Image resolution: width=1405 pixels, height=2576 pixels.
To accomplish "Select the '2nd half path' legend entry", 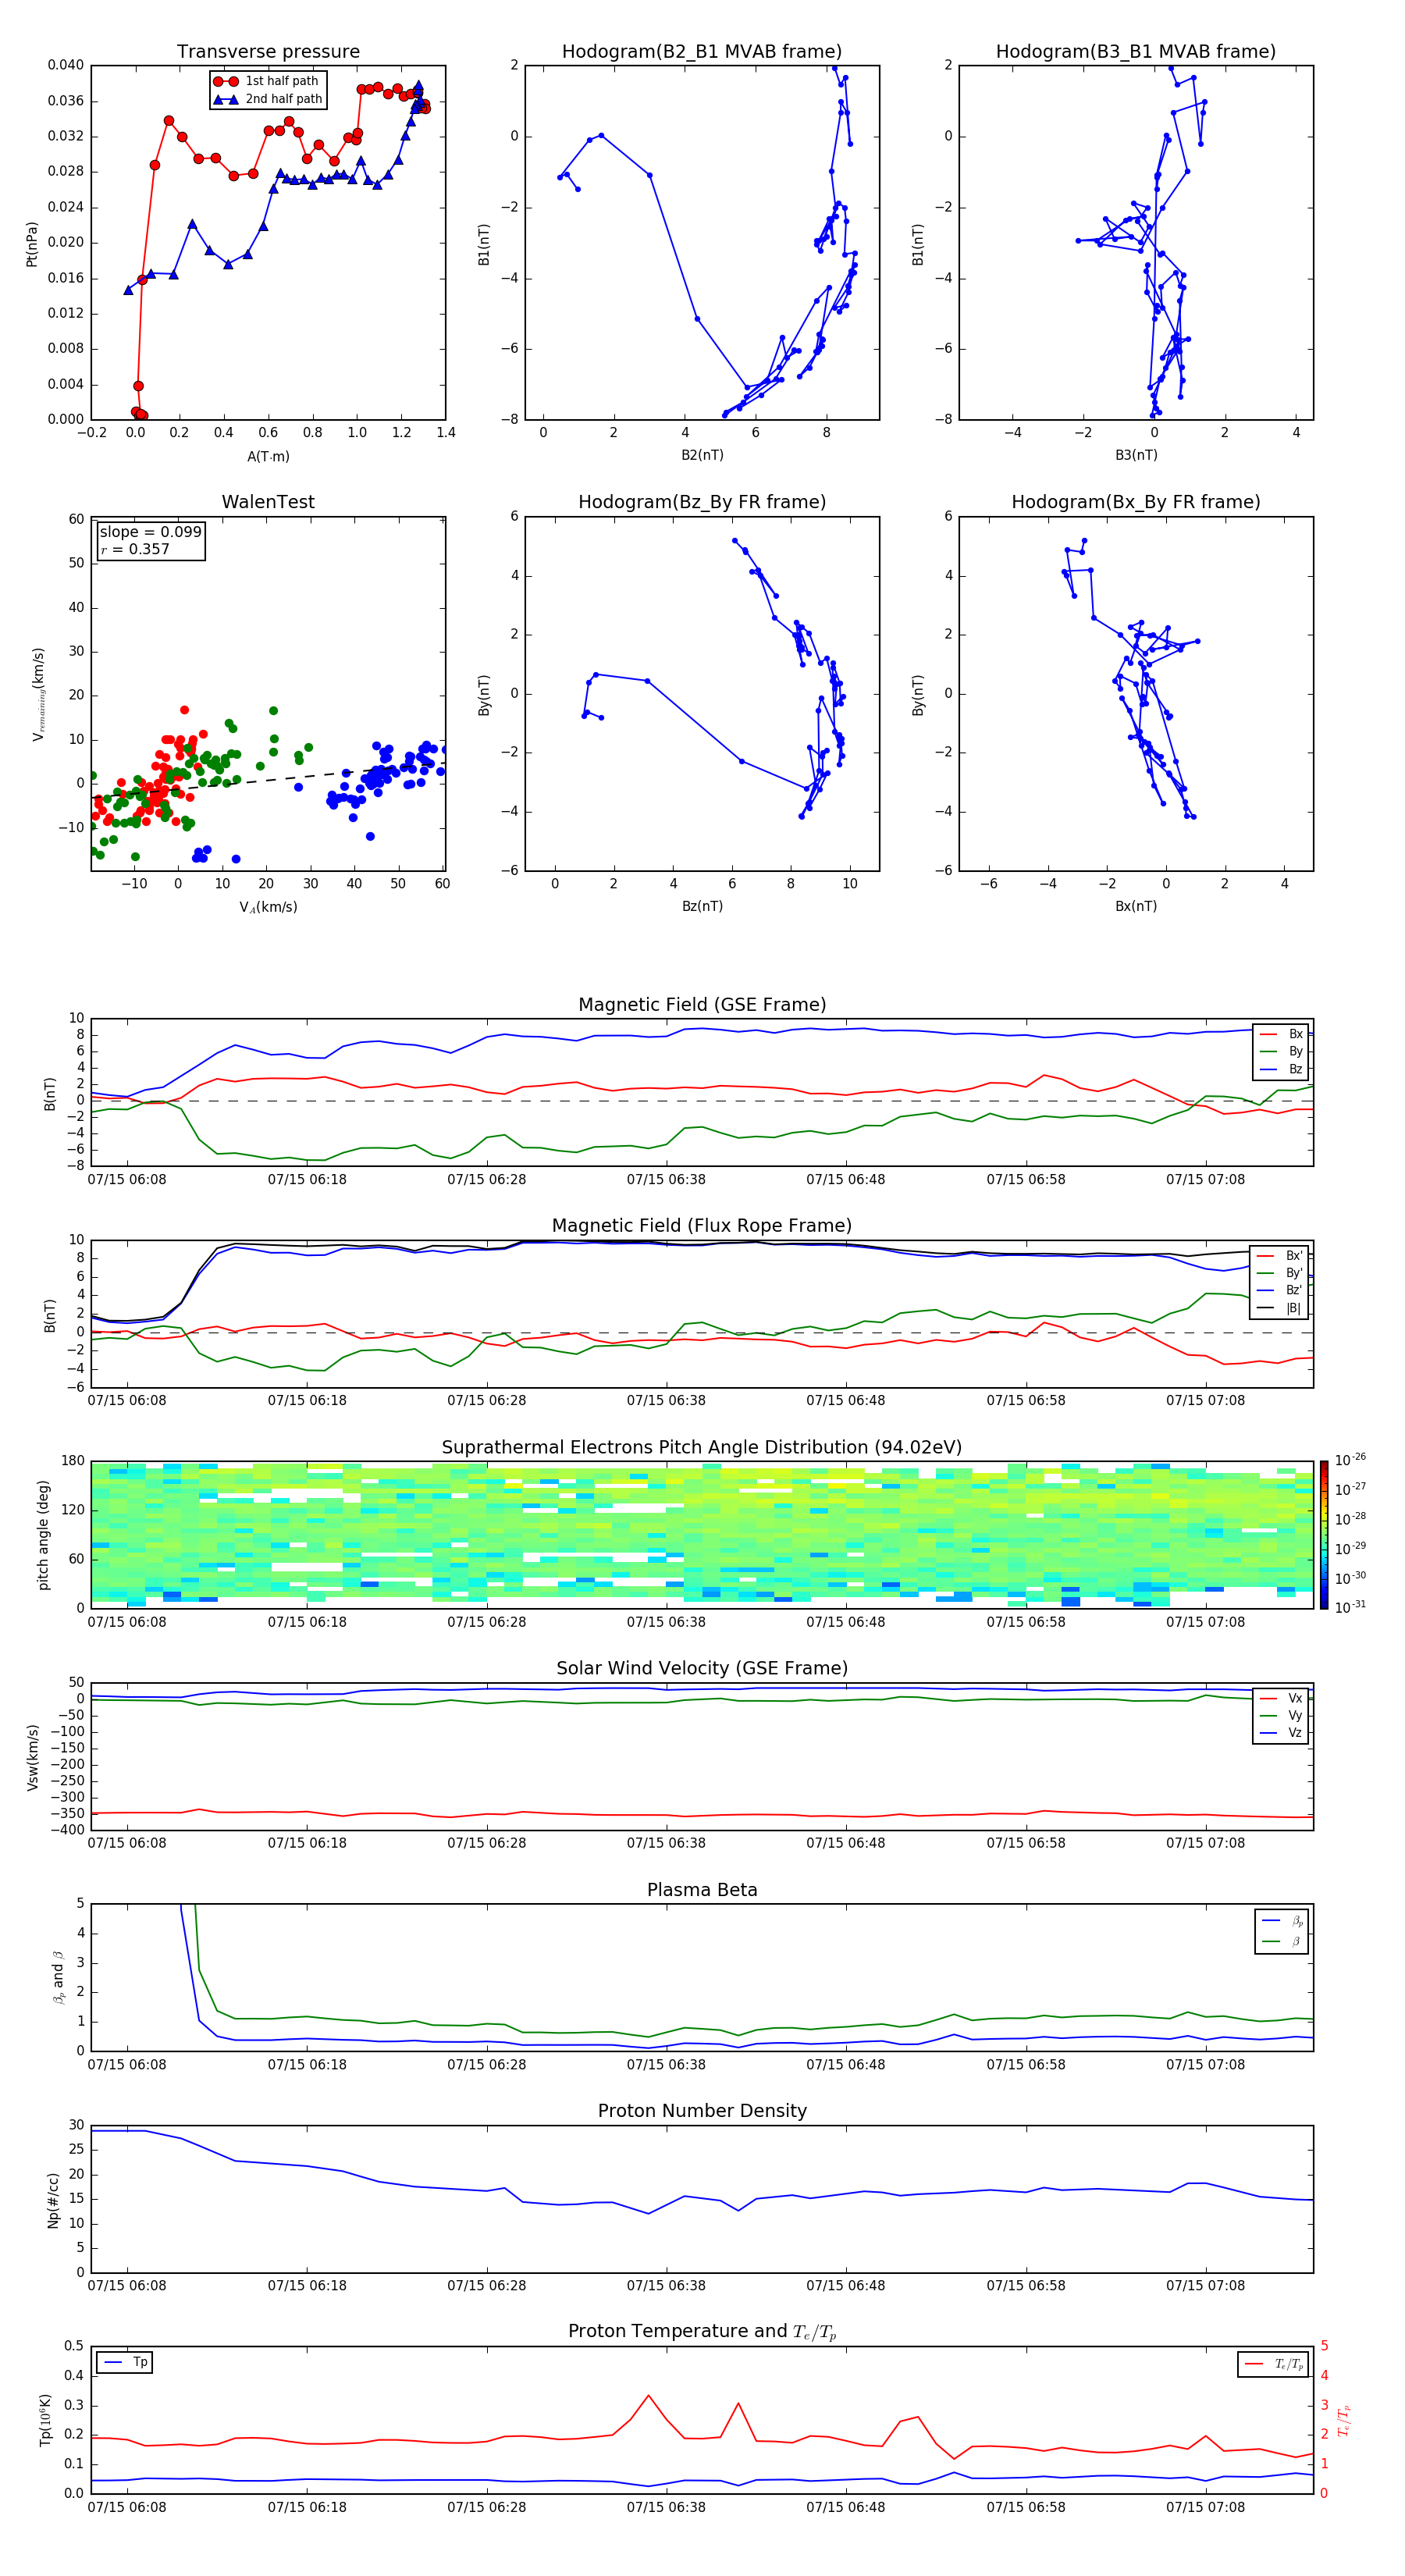I will (x=268, y=99).
